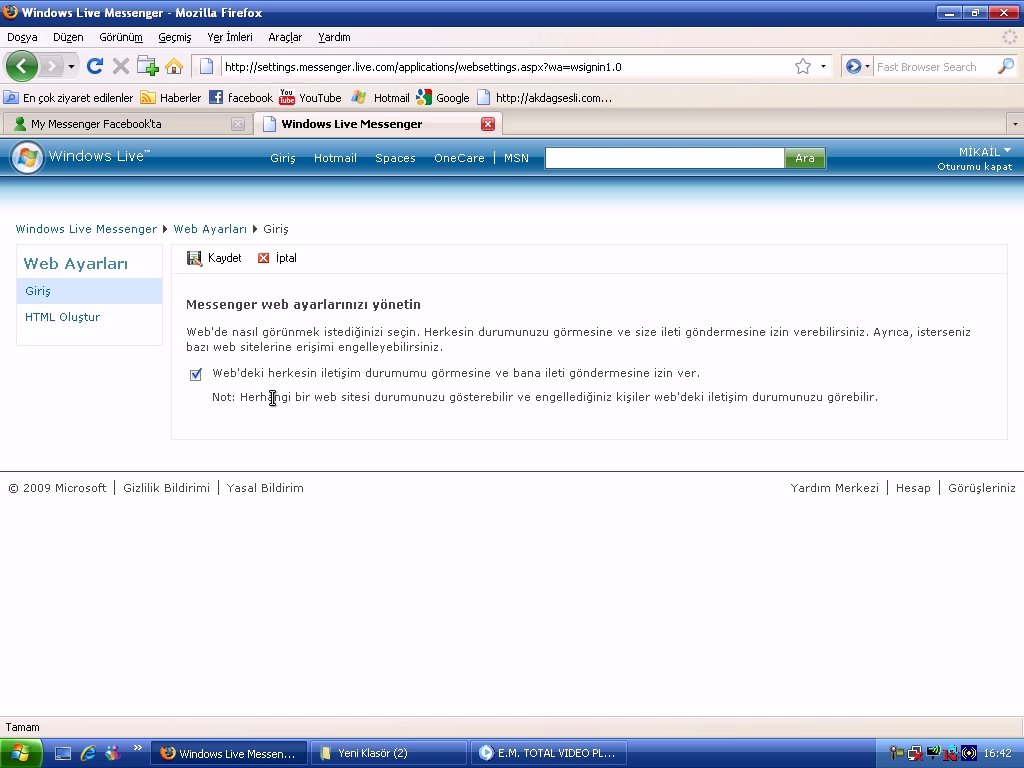
Task: Close the Windows Live Messenger tab
Action: [488, 124]
